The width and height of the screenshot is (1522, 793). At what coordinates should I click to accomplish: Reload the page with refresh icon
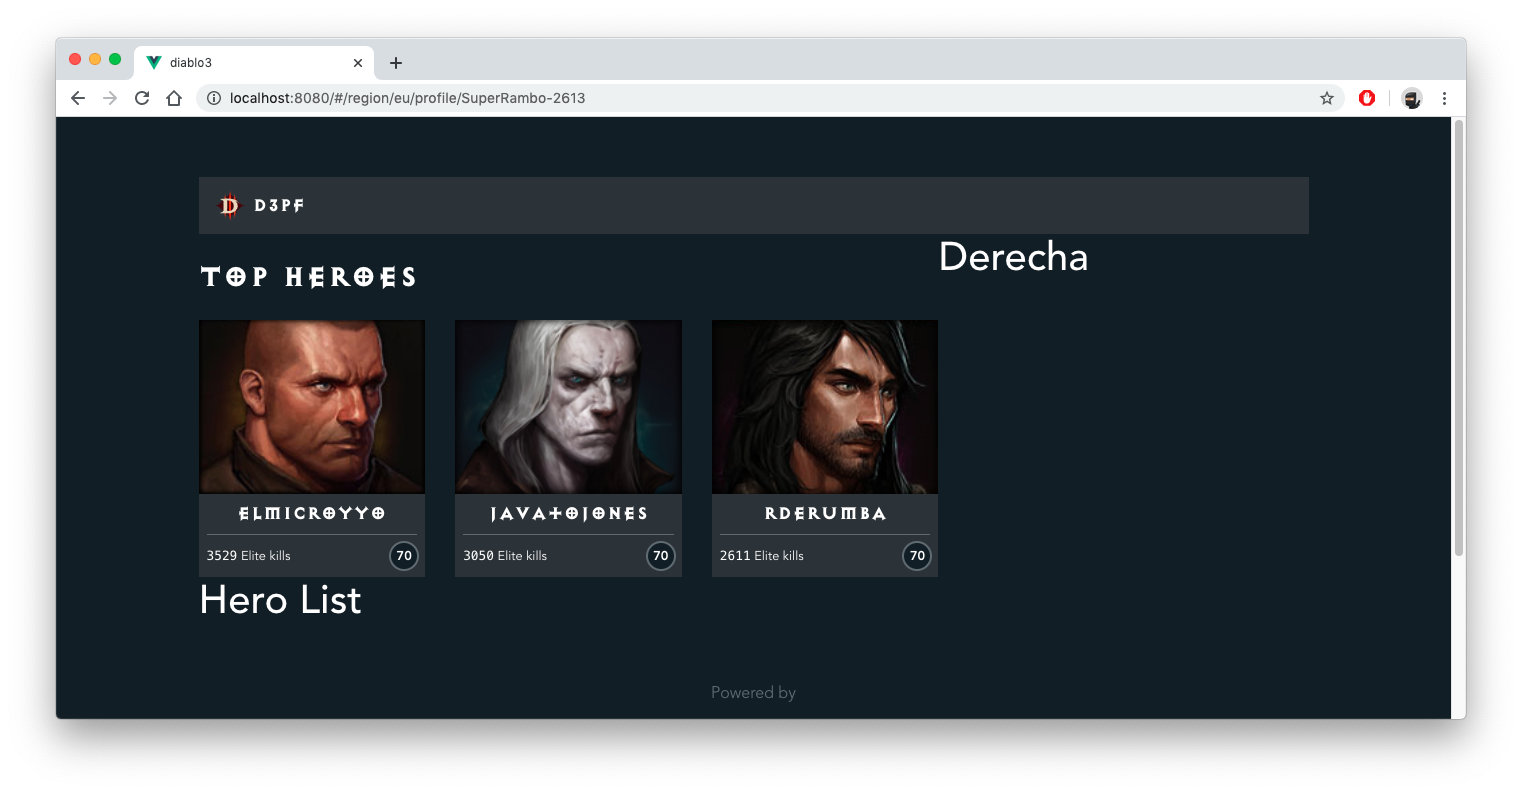click(142, 98)
